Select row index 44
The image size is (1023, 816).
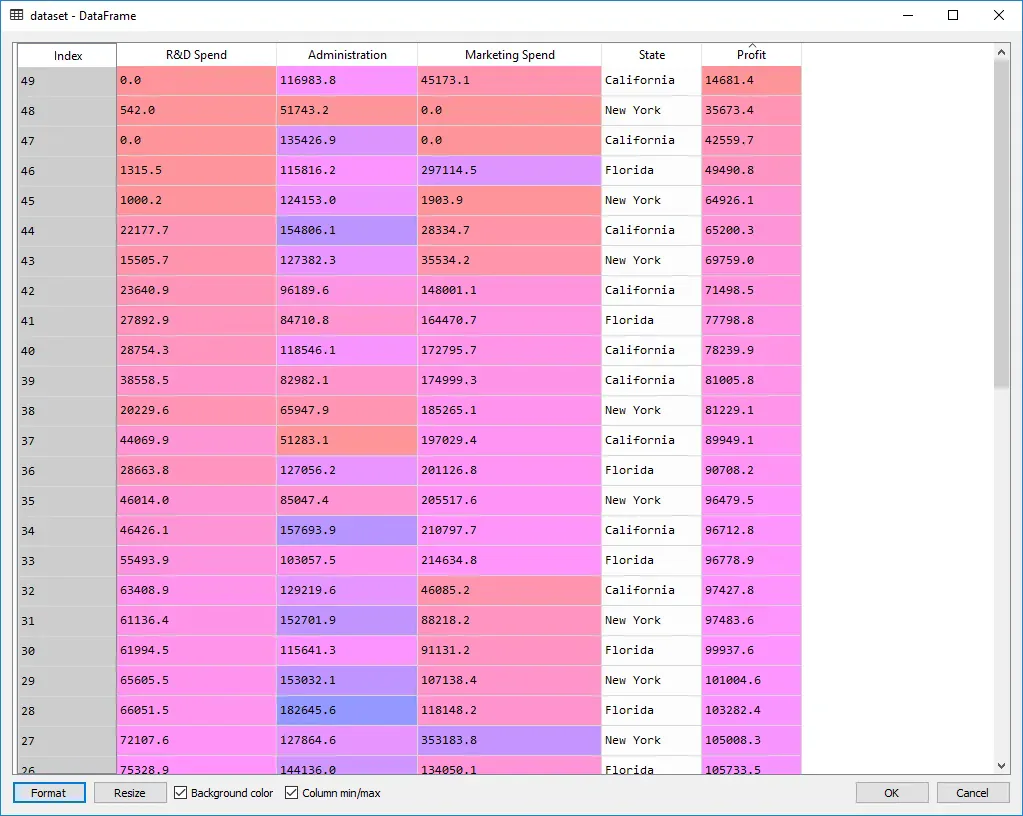click(67, 231)
